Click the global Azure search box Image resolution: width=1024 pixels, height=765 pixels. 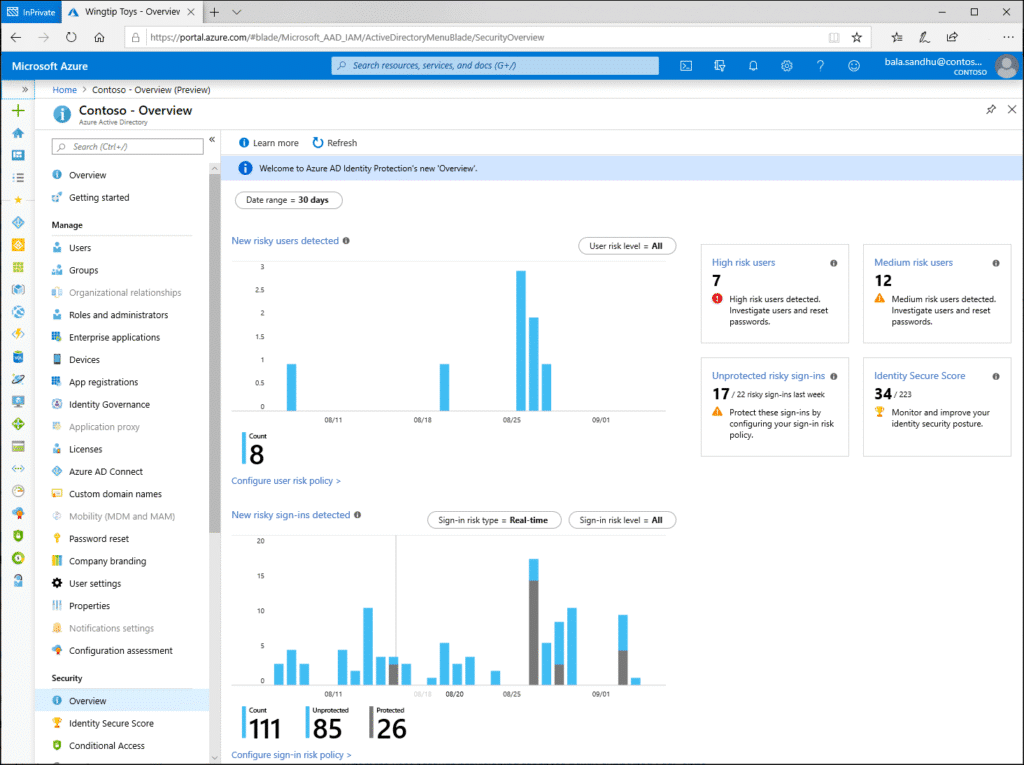click(x=495, y=65)
